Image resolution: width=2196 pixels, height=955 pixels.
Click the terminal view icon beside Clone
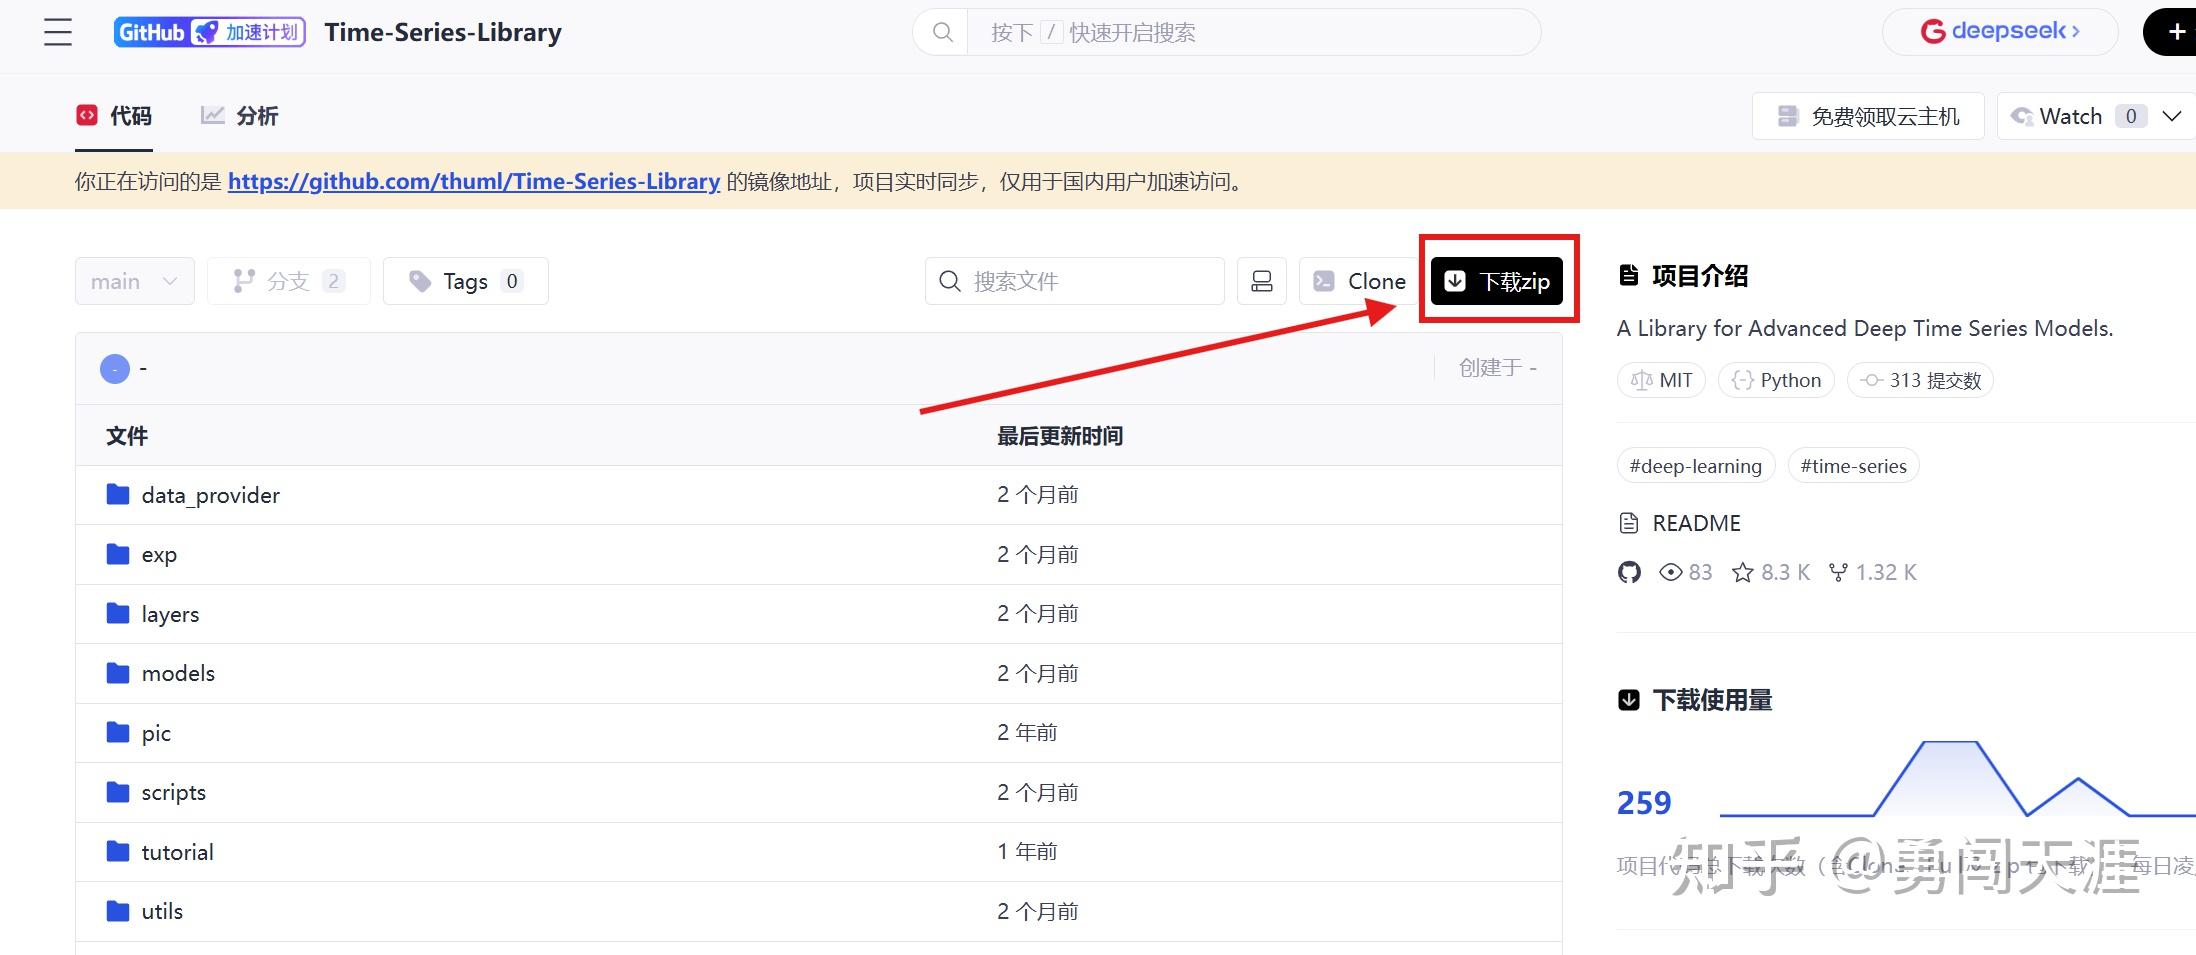tap(1261, 281)
